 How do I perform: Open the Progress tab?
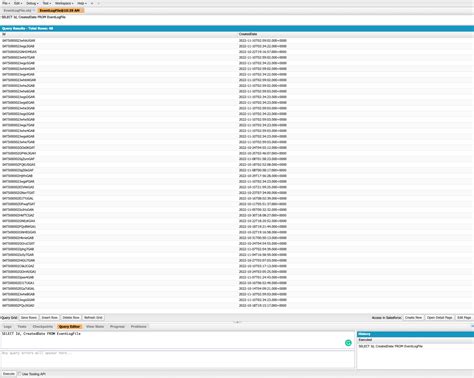[x=117, y=326]
